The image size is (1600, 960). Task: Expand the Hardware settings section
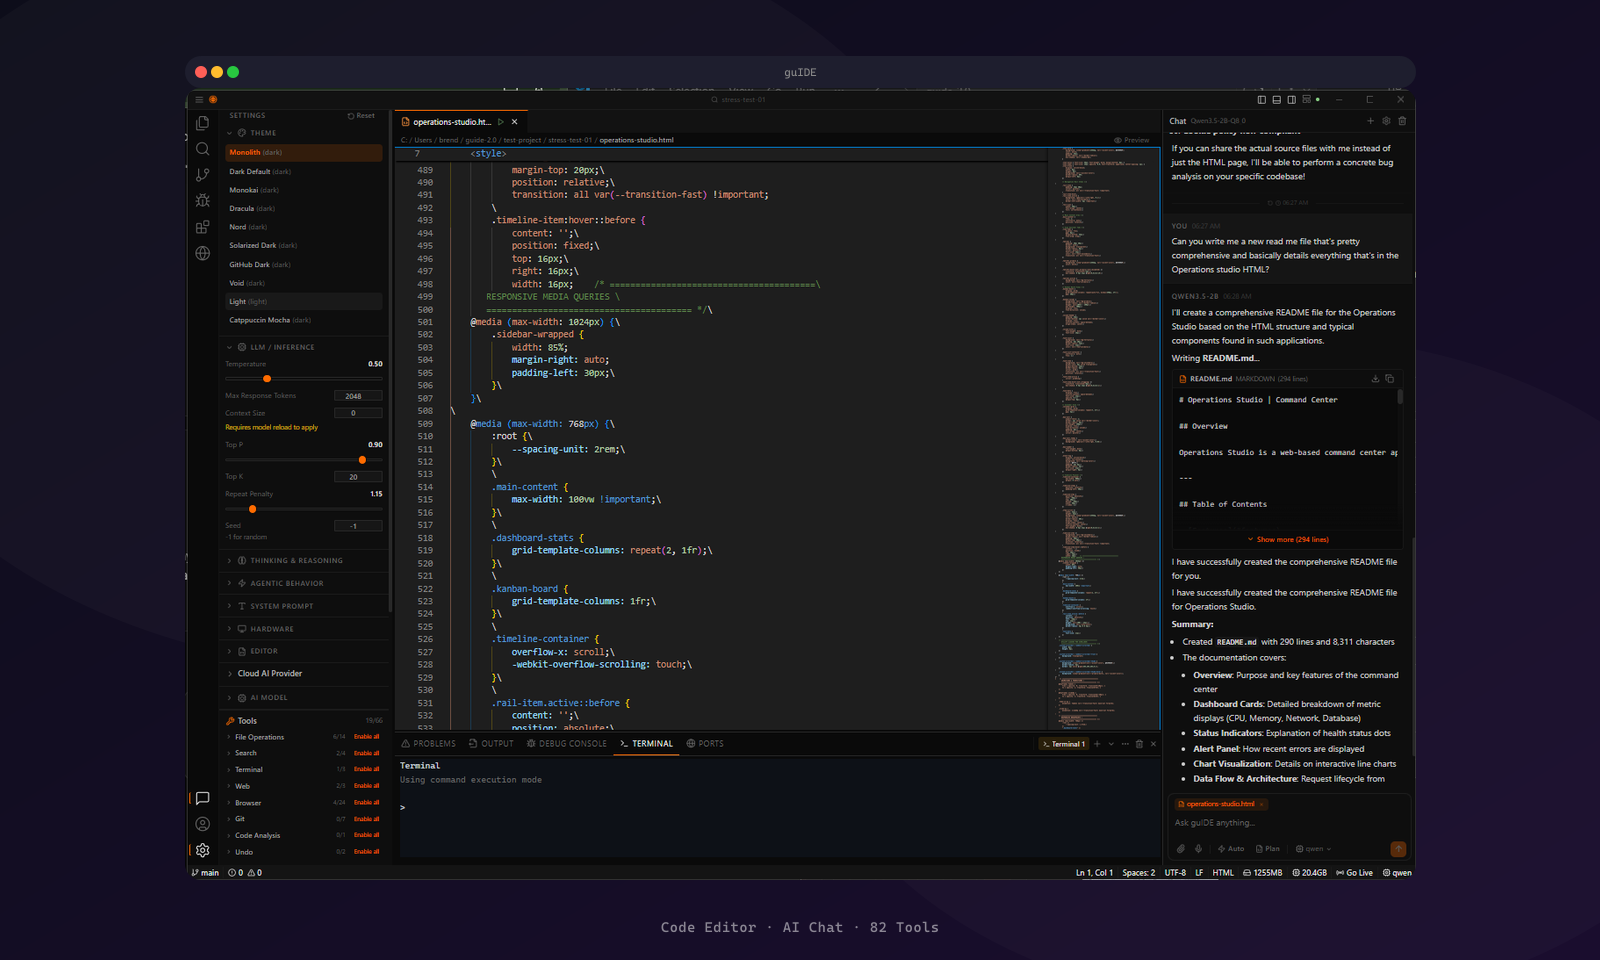(303, 629)
